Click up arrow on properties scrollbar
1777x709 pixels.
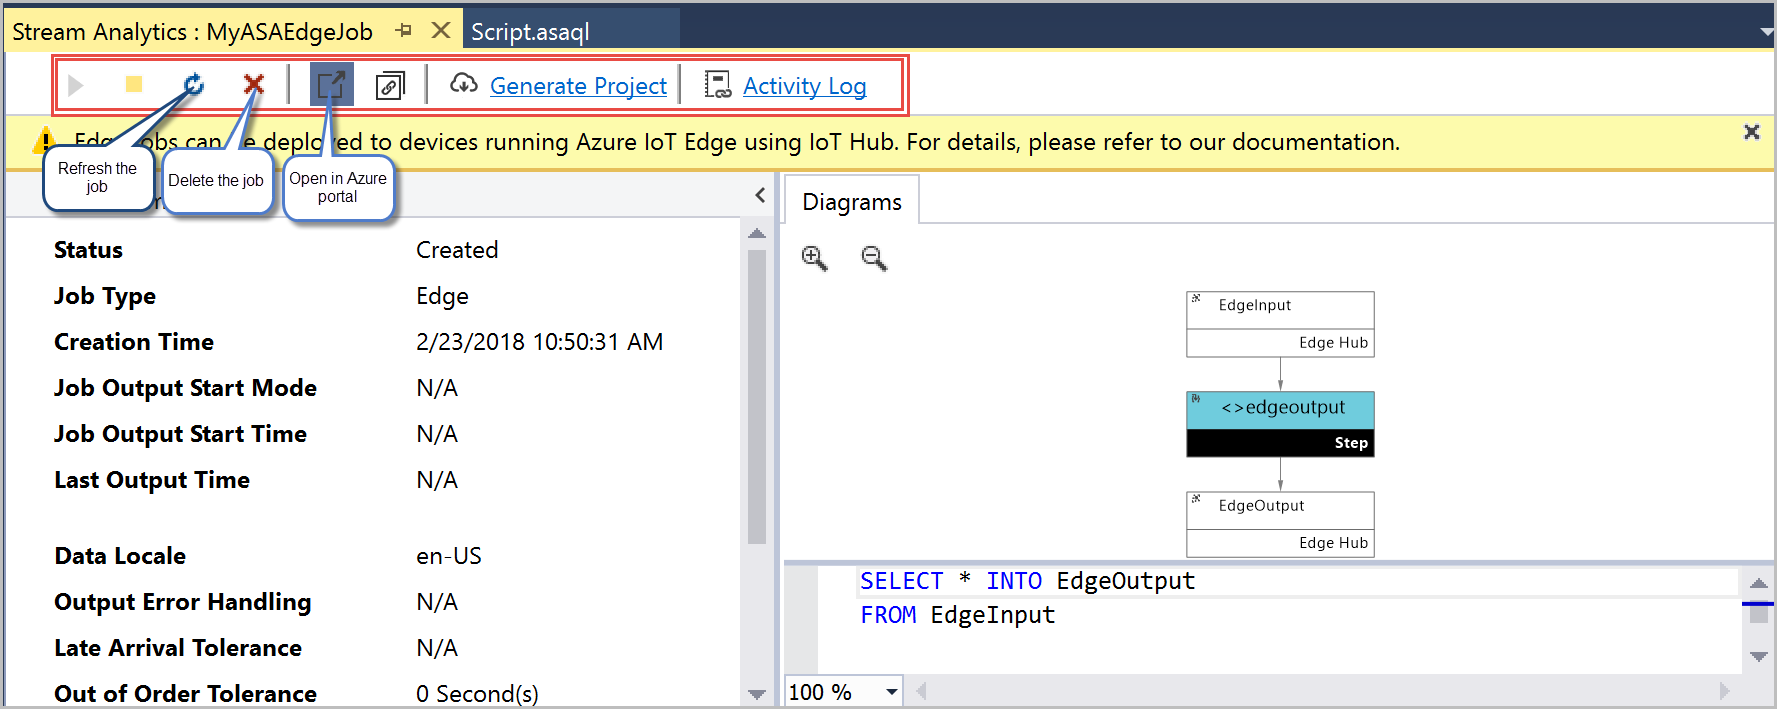point(757,233)
